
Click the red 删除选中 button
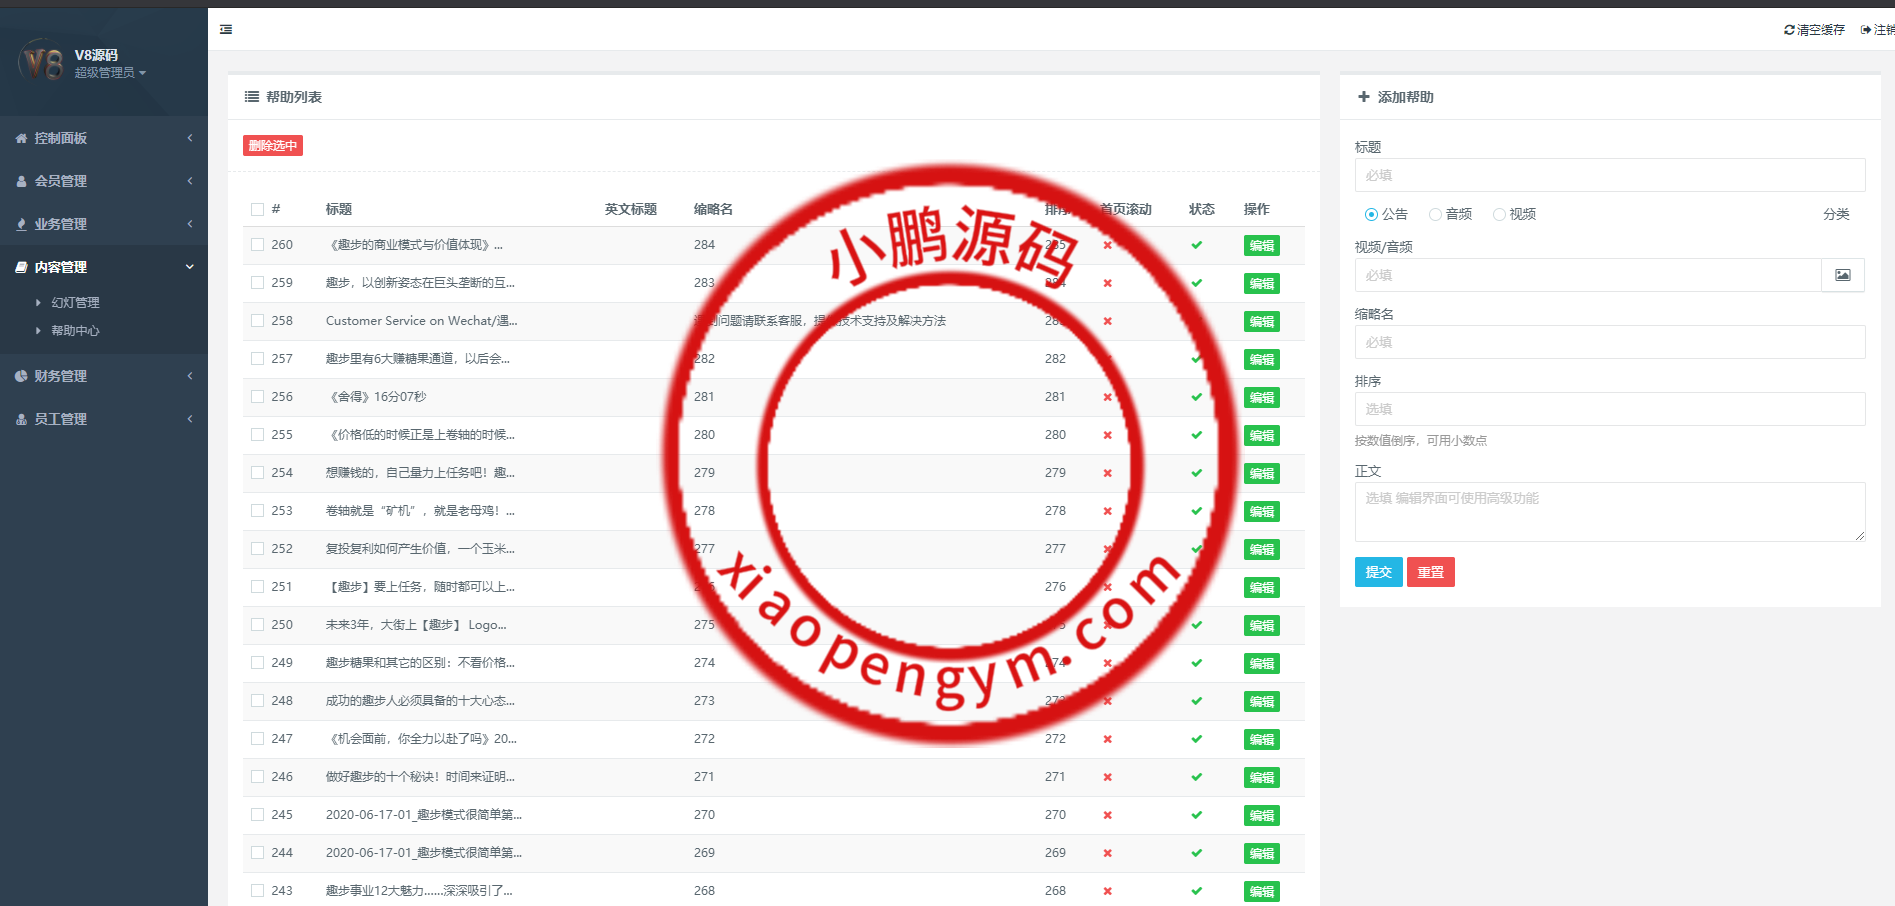click(x=272, y=146)
